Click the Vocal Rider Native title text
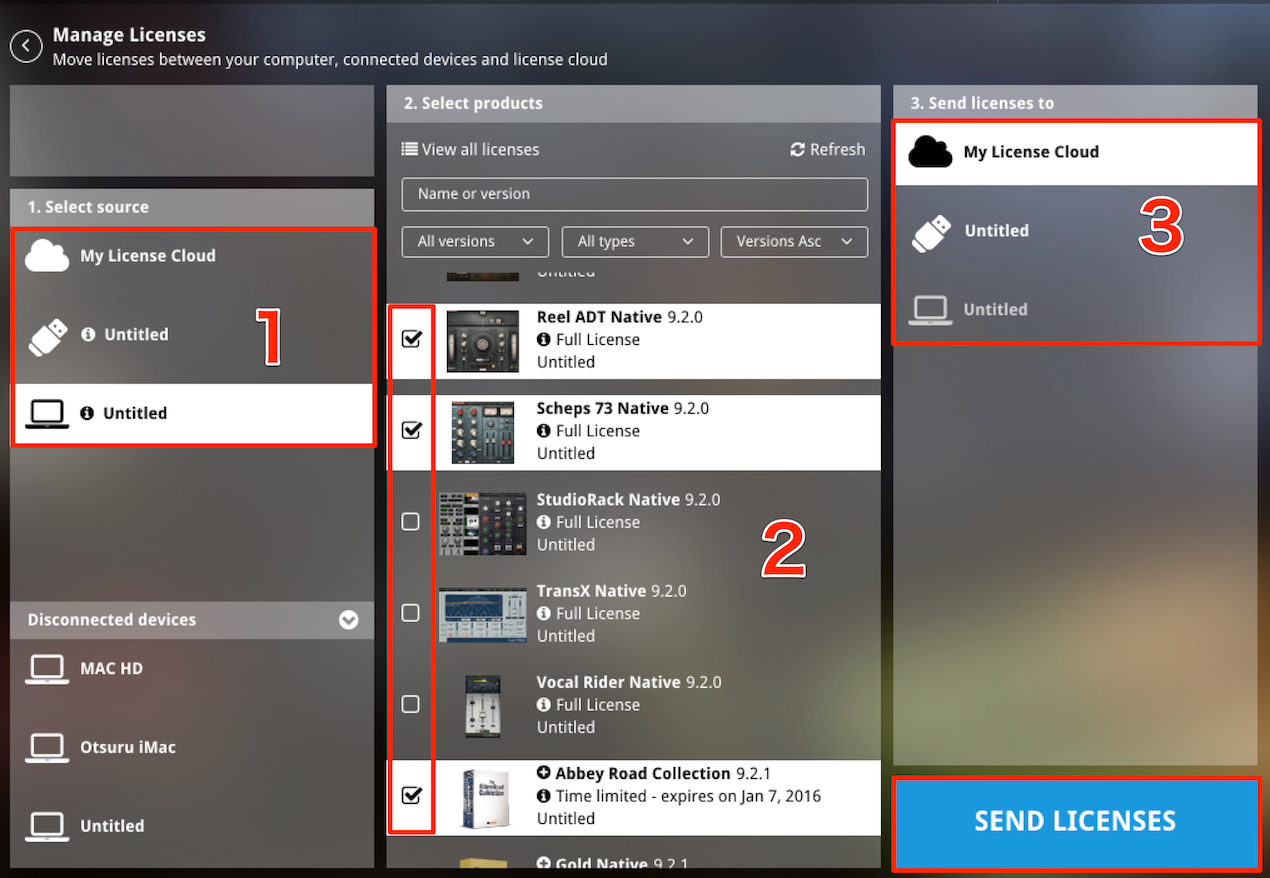1270x878 pixels. click(609, 682)
